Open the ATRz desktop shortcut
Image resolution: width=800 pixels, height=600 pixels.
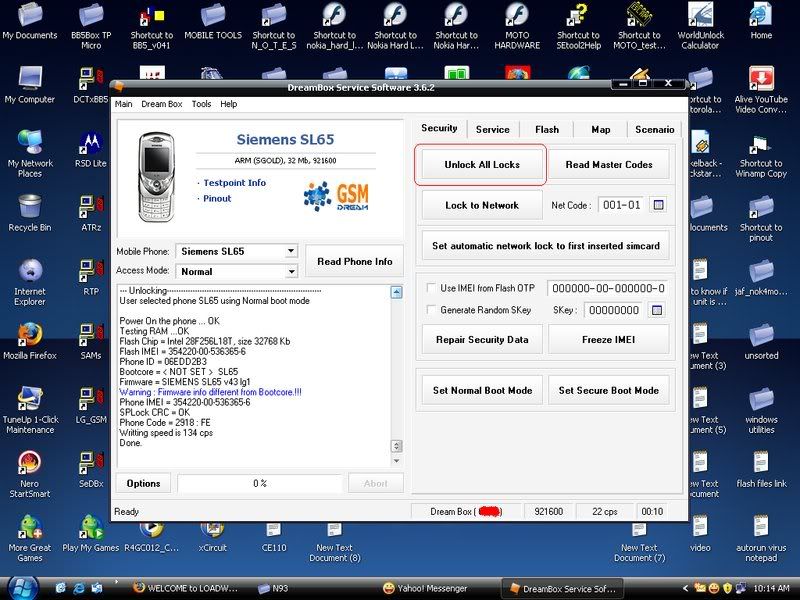coord(91,213)
